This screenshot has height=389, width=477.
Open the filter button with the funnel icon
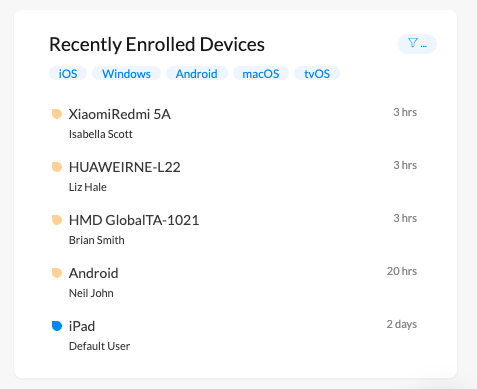coord(417,44)
